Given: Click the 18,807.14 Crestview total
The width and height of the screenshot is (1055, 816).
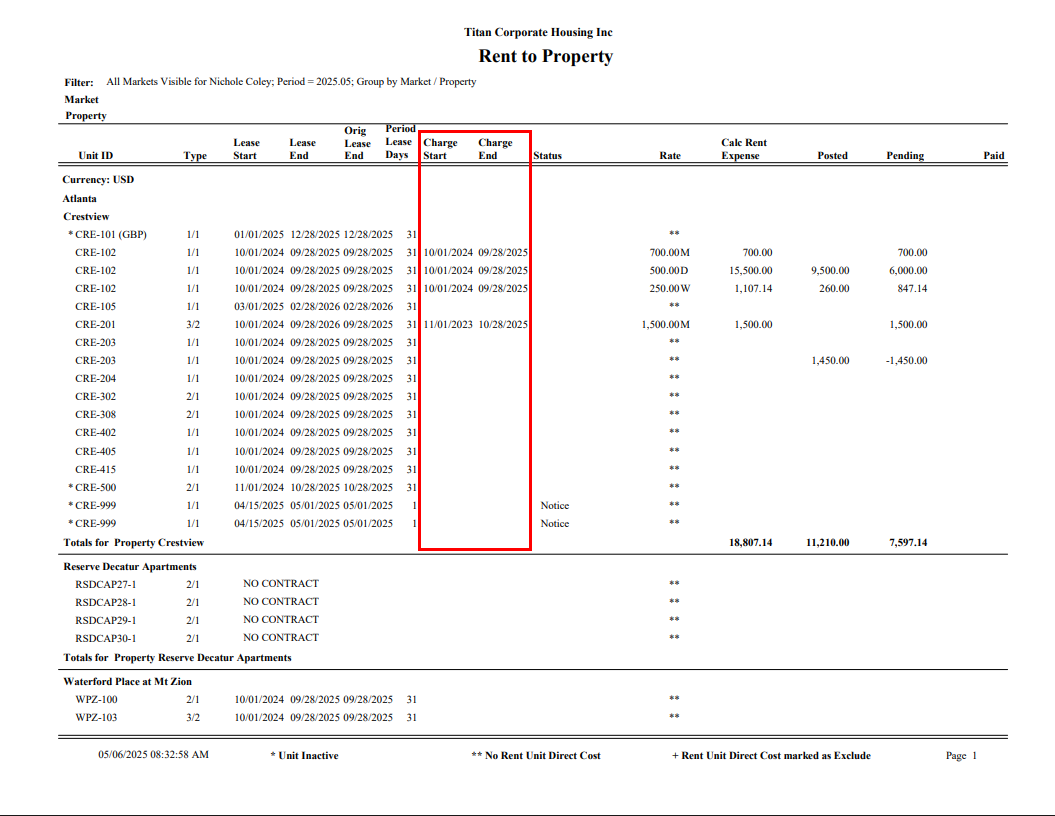Looking at the screenshot, I should 750,543.
